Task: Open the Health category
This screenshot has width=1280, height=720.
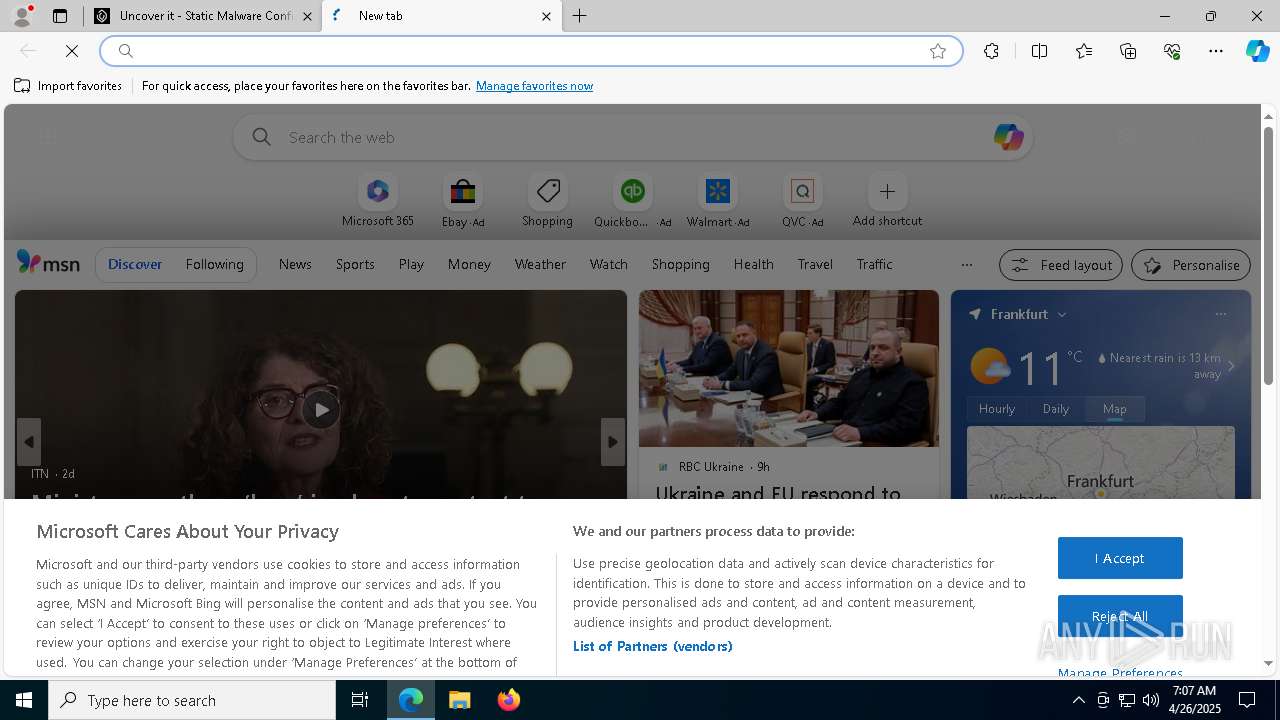Action: pyautogui.click(x=753, y=264)
